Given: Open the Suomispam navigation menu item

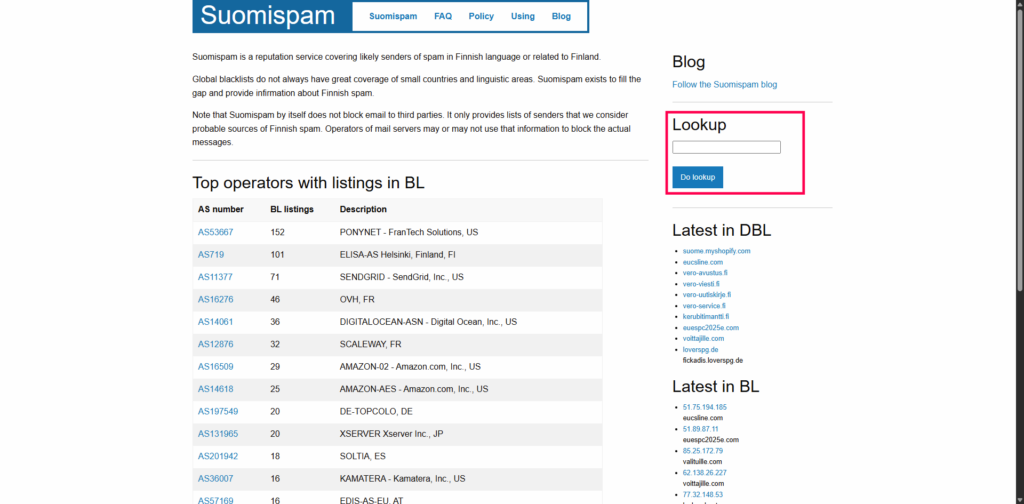Looking at the screenshot, I should coord(393,17).
